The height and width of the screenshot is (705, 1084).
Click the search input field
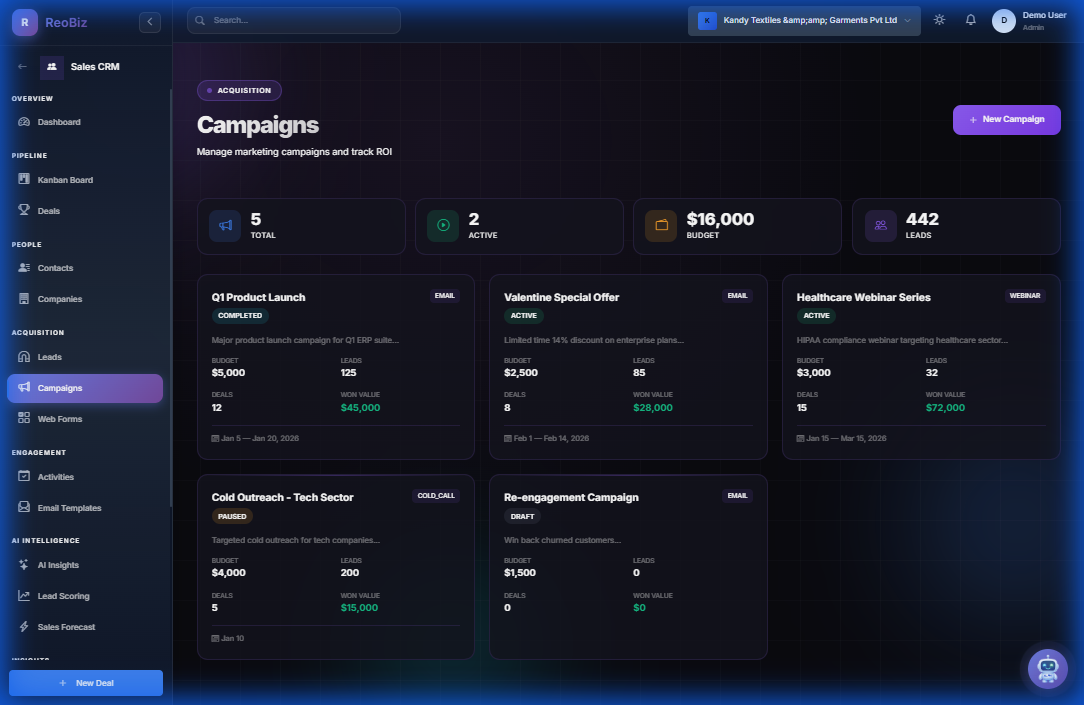[x=293, y=20]
